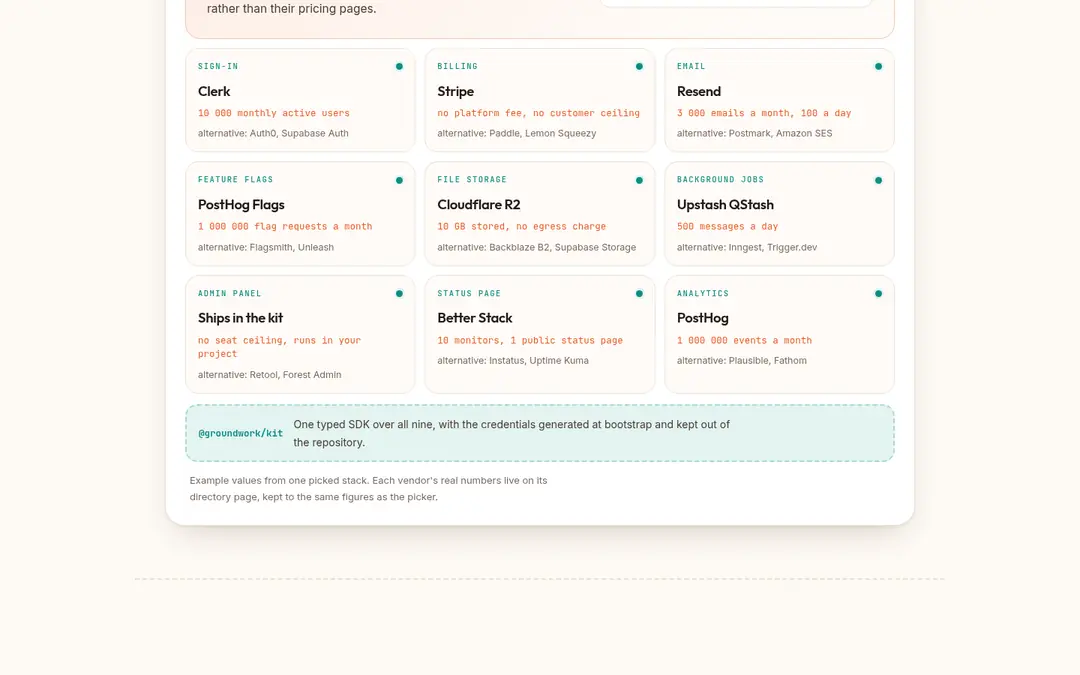This screenshot has height=675, width=1080.
Task: Click '10 monitors, 1 public status page'
Action: 530,340
